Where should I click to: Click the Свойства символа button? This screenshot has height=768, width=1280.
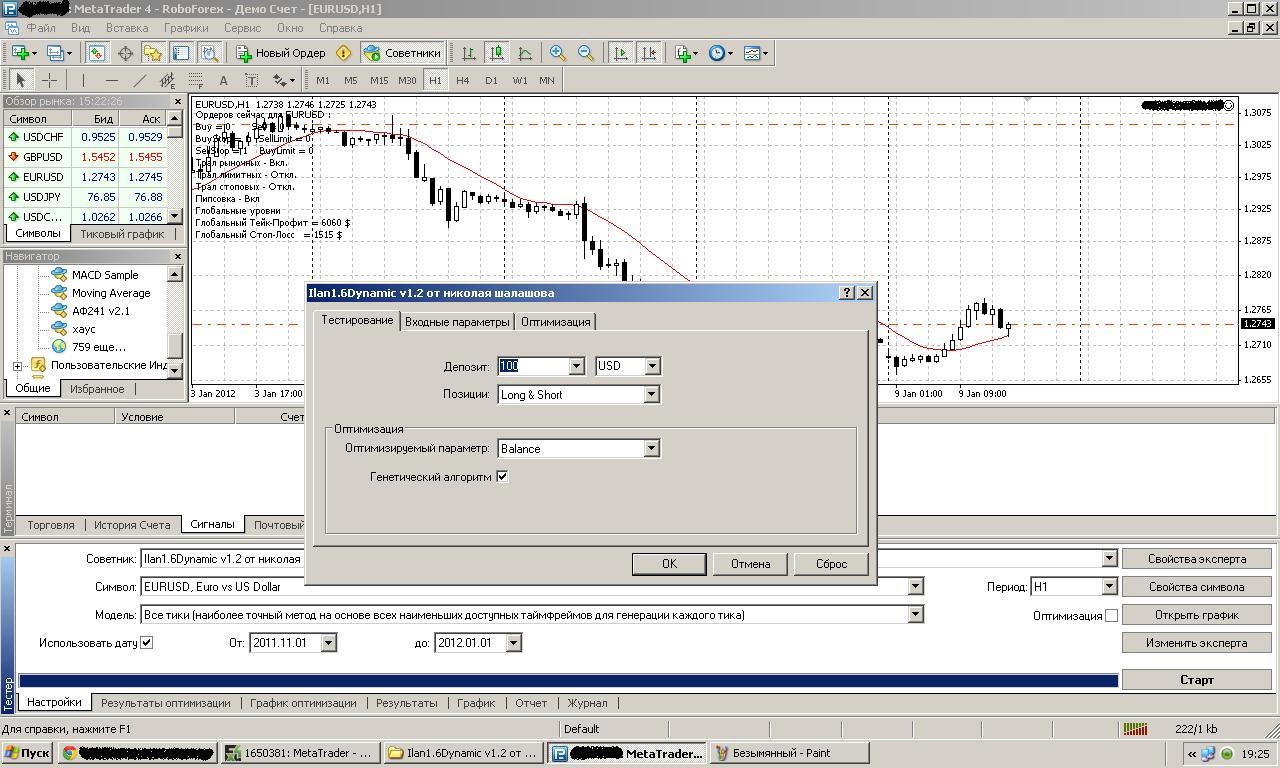point(1196,587)
